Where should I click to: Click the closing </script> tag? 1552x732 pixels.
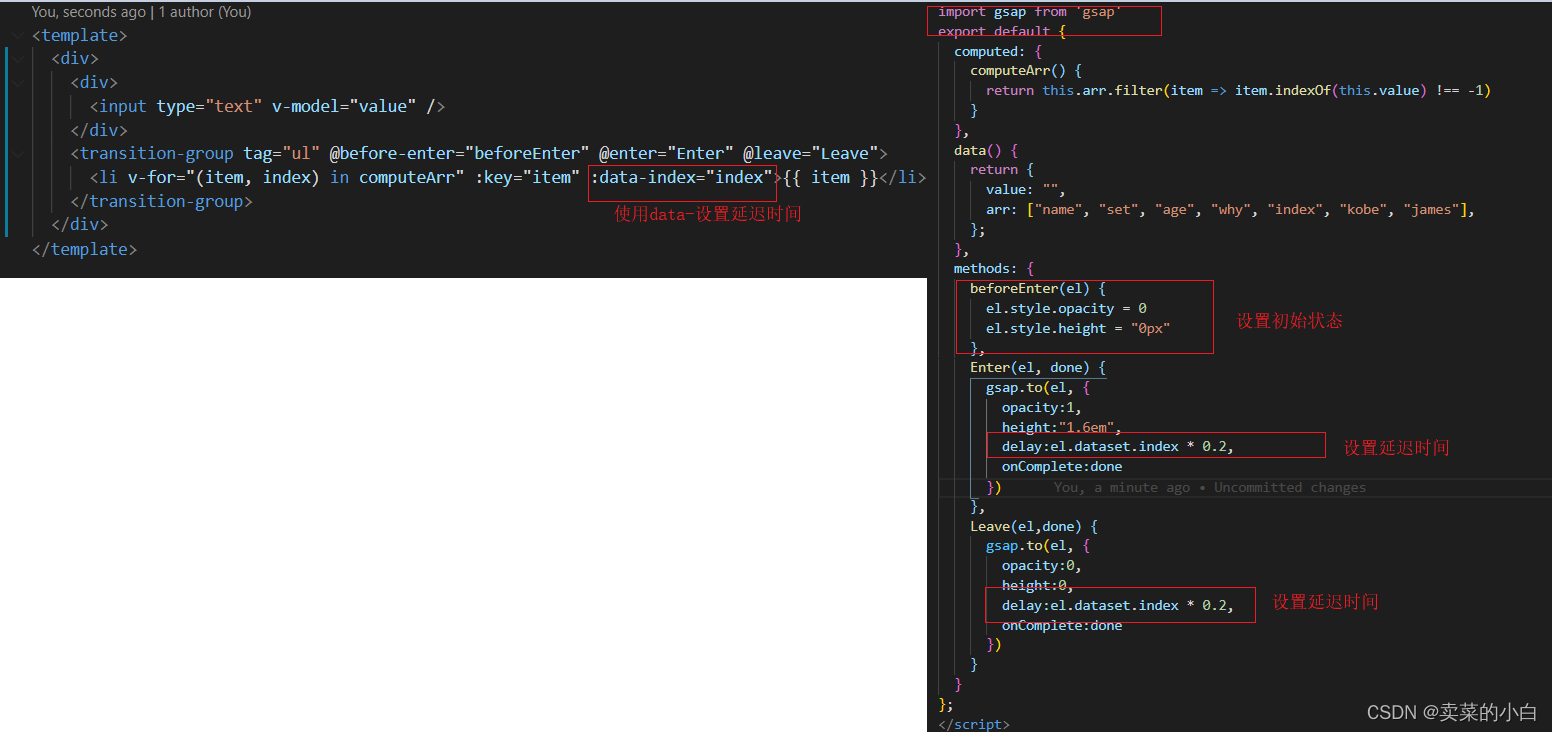(x=974, y=724)
